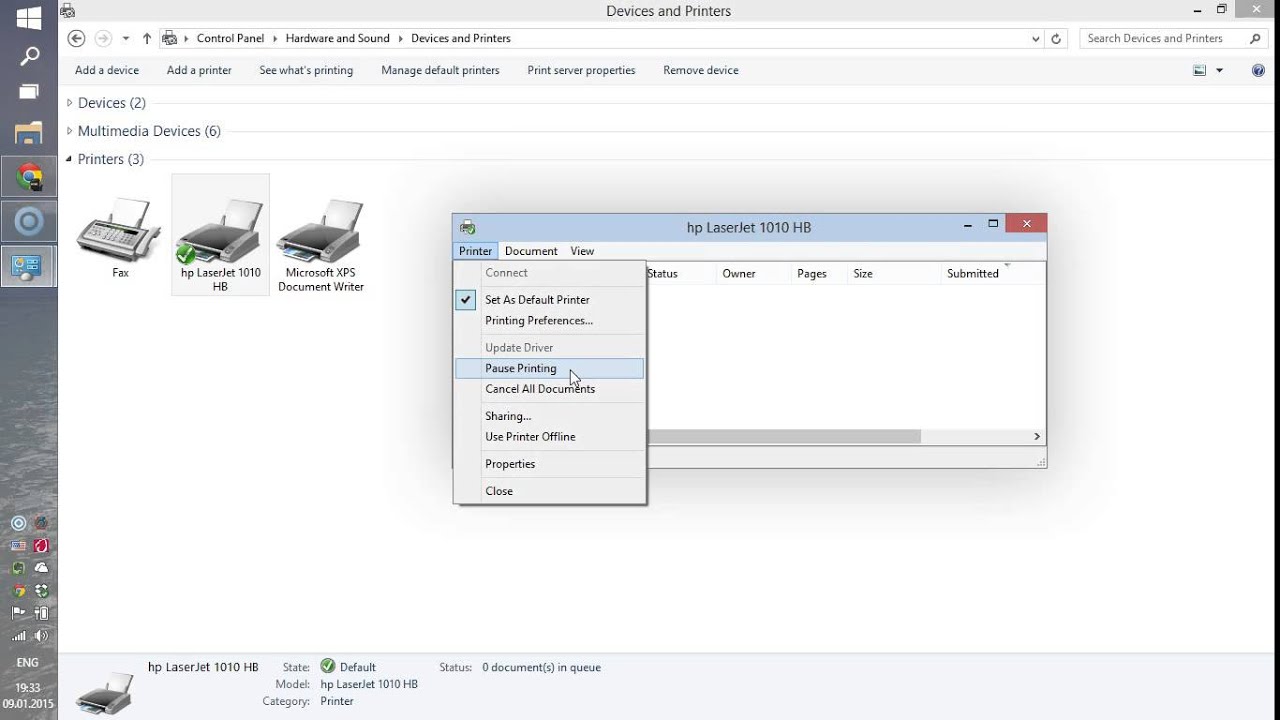Navigate to Control Panel breadcrumb
The width and height of the screenshot is (1280, 720).
coord(230,38)
